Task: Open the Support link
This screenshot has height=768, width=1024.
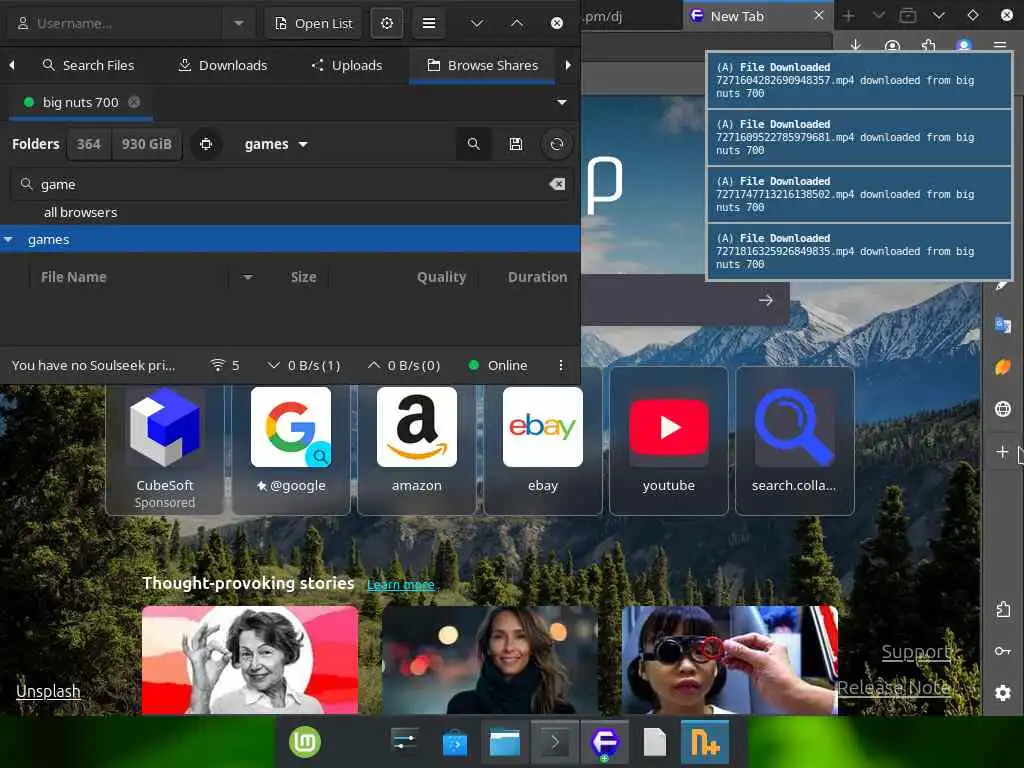Action: coord(916,652)
